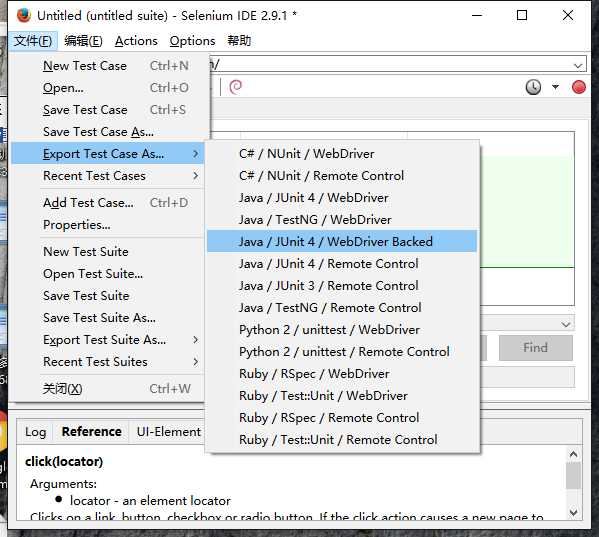Expand Export Test Case As submenu
This screenshot has width=599, height=537.
click(x=108, y=154)
